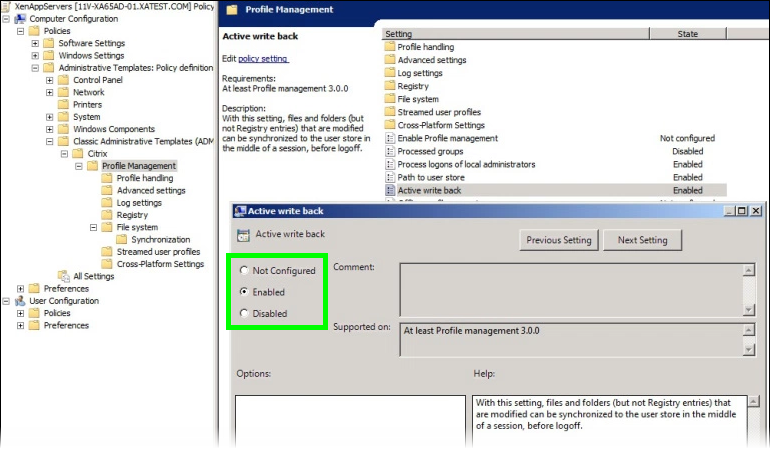Click the Computer Configuration node icon

20,19
